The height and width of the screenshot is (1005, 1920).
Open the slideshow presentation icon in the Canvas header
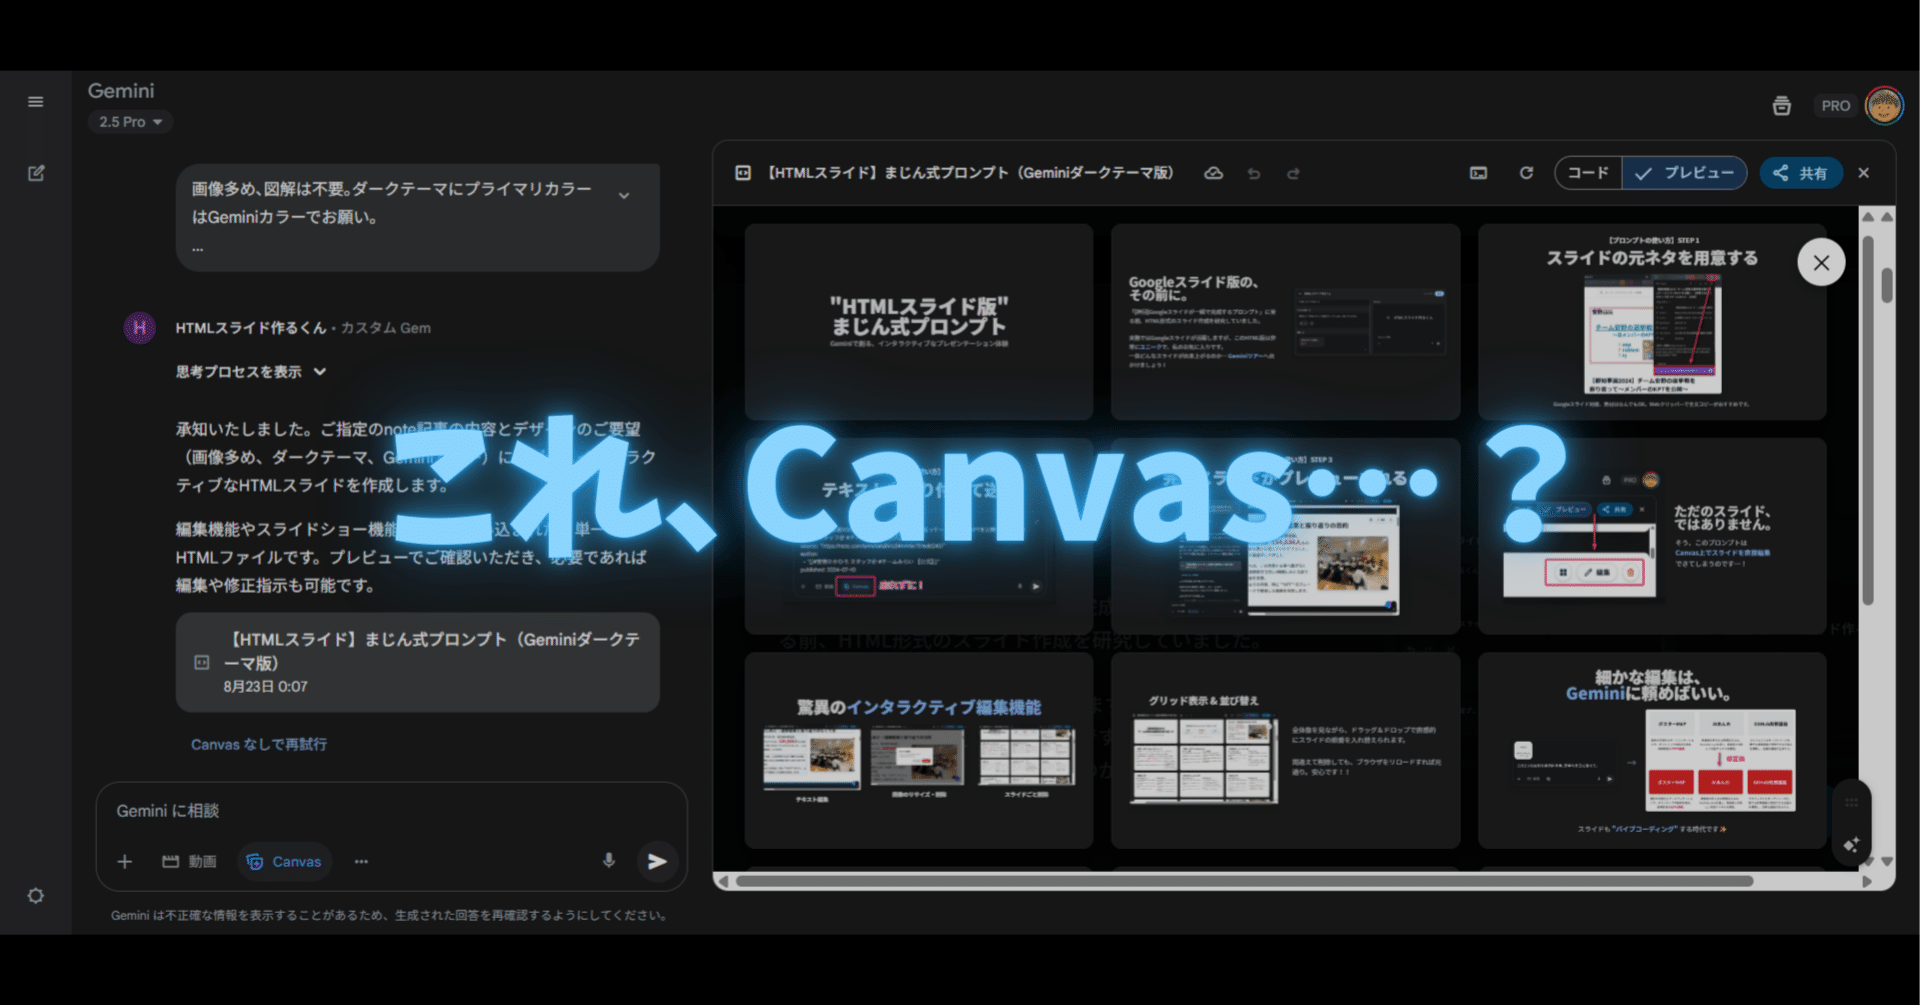coord(1478,172)
